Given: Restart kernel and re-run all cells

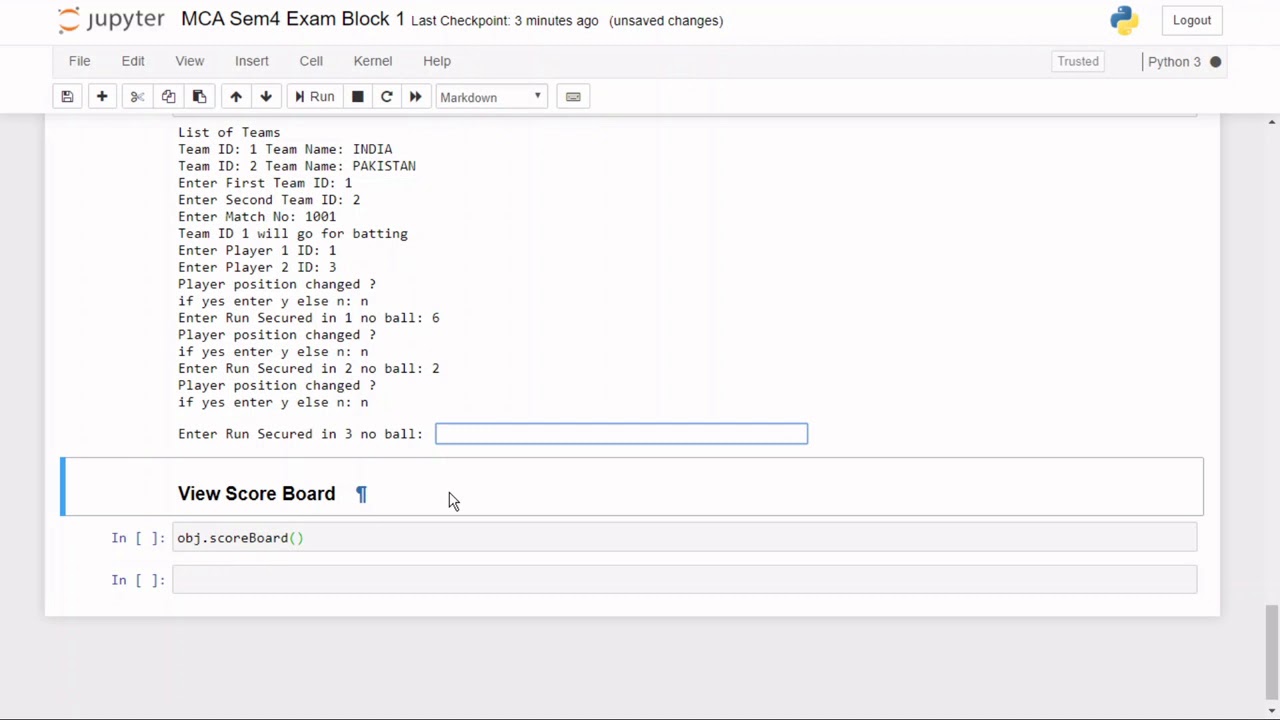Looking at the screenshot, I should click(x=415, y=97).
